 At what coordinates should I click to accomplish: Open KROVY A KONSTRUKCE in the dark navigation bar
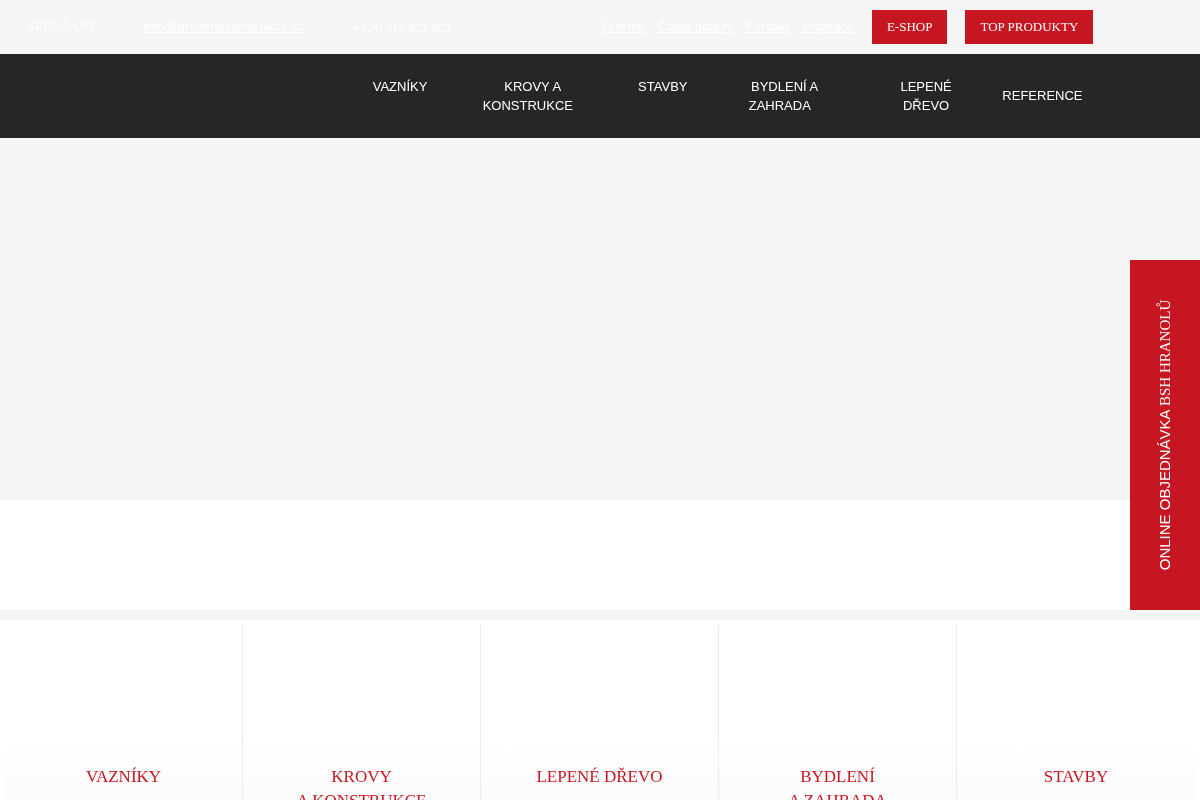[x=528, y=96]
